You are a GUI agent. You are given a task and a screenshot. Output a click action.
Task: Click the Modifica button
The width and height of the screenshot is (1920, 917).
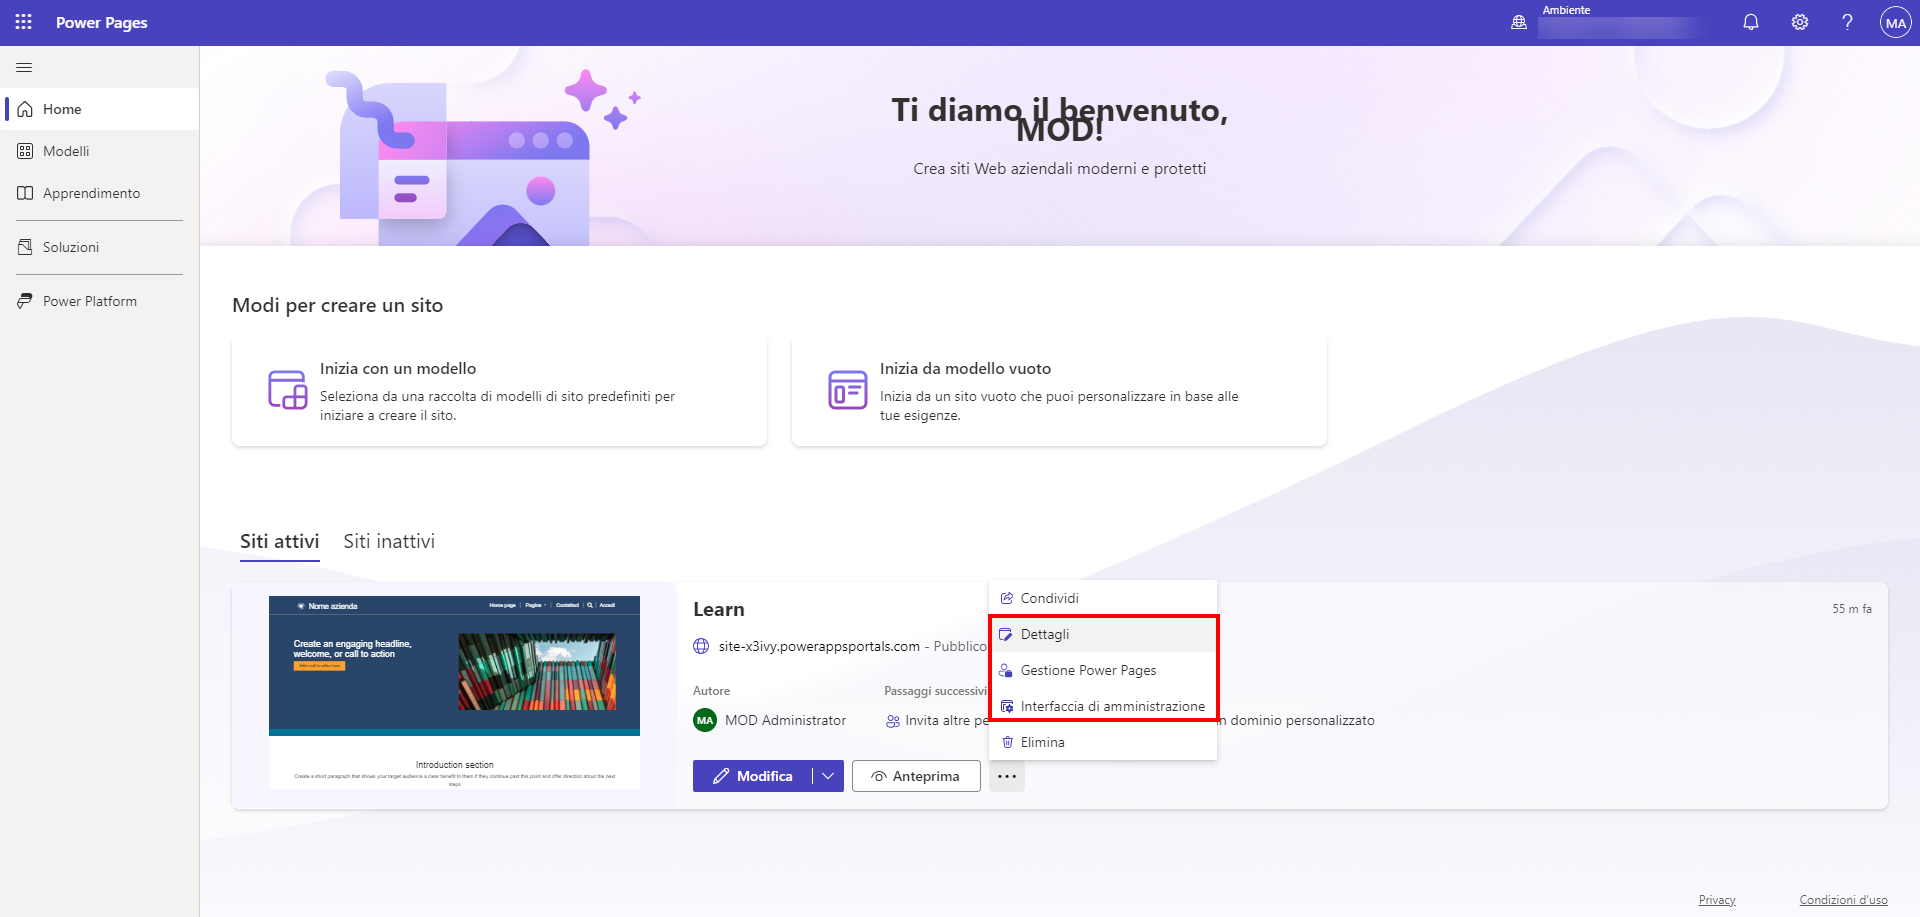[x=752, y=776]
